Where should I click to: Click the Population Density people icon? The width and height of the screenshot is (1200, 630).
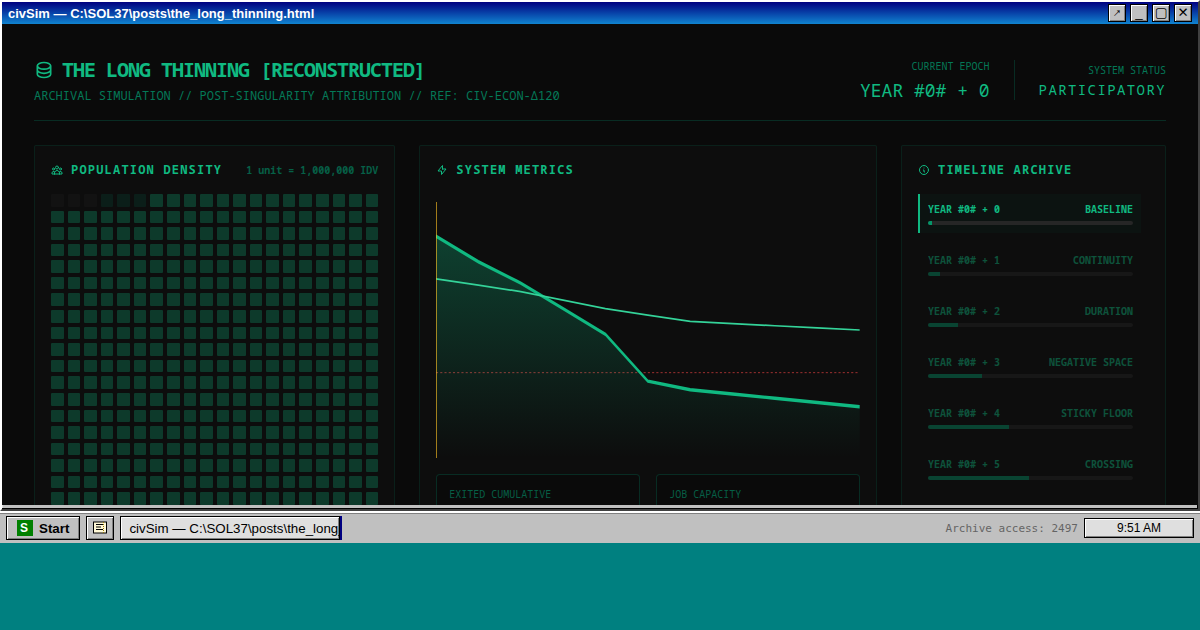[57, 171]
